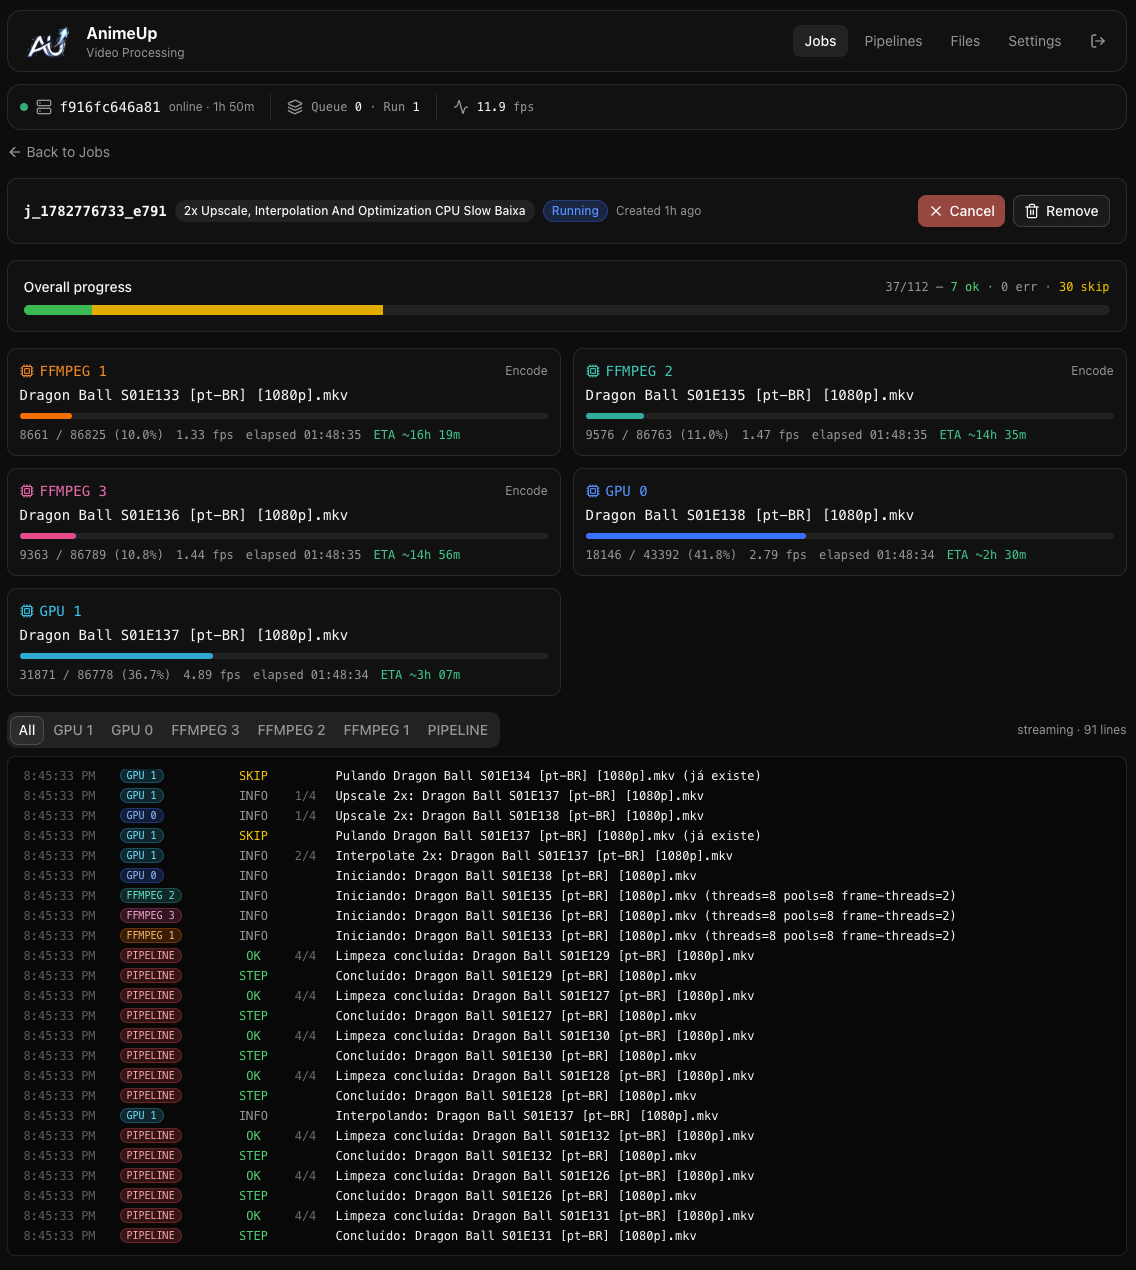Open the Files tab
1136x1270 pixels.
(x=965, y=41)
